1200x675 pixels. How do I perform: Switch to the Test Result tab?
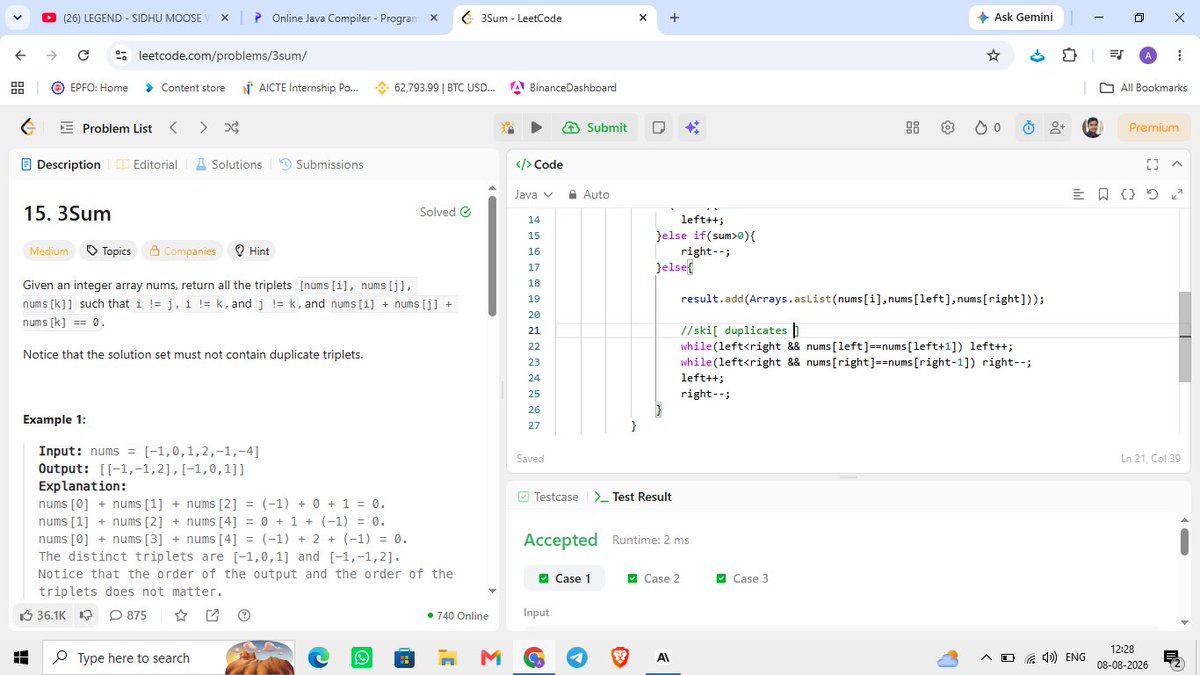[x=632, y=497]
